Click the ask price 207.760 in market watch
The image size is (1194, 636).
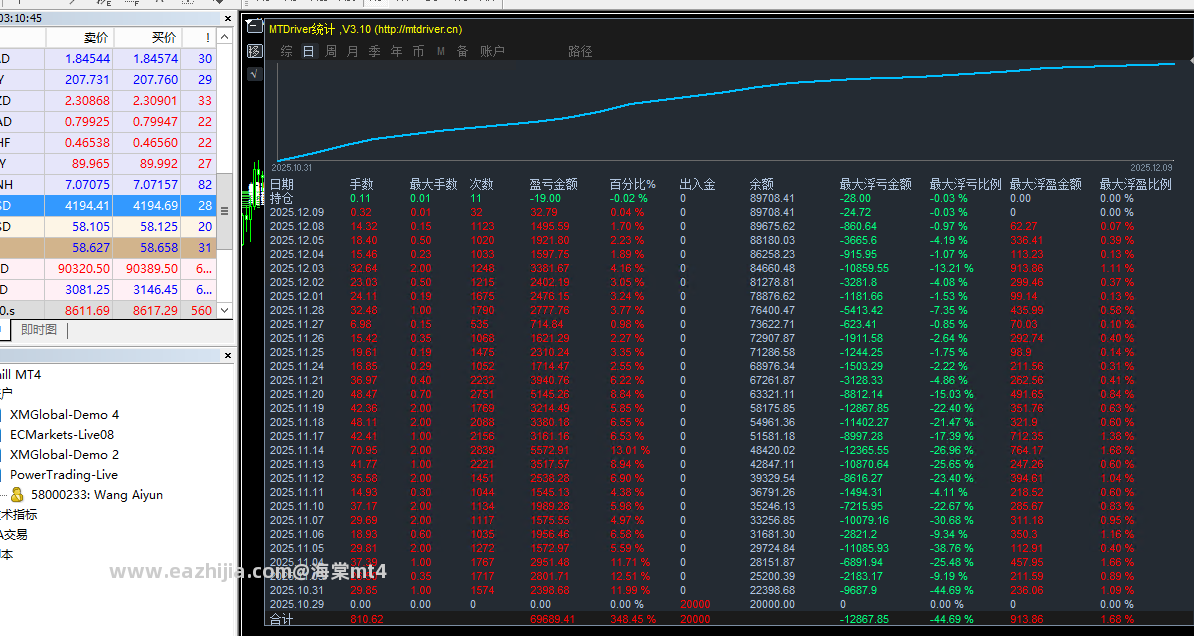[155, 79]
